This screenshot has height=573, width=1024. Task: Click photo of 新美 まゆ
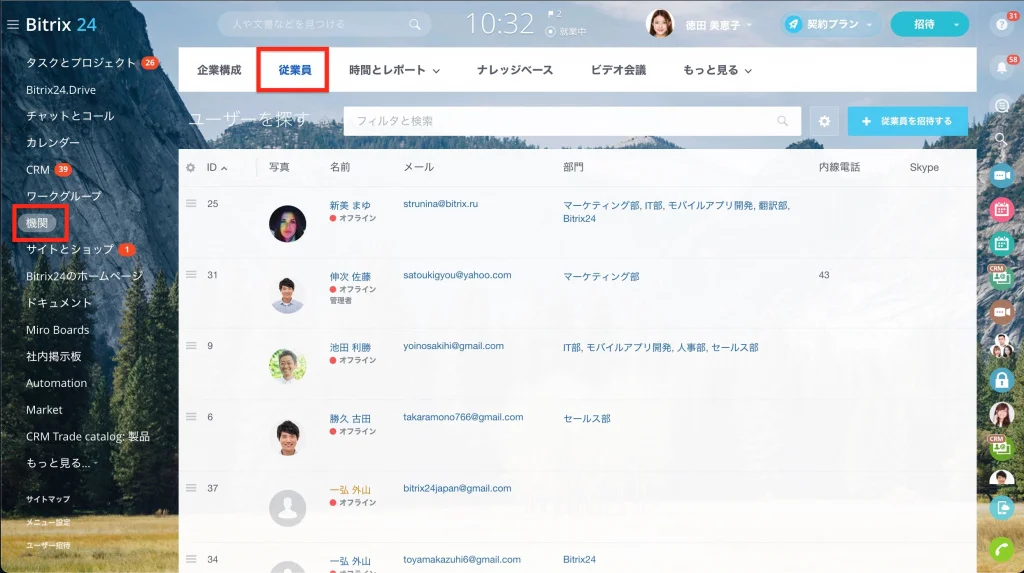click(x=287, y=223)
